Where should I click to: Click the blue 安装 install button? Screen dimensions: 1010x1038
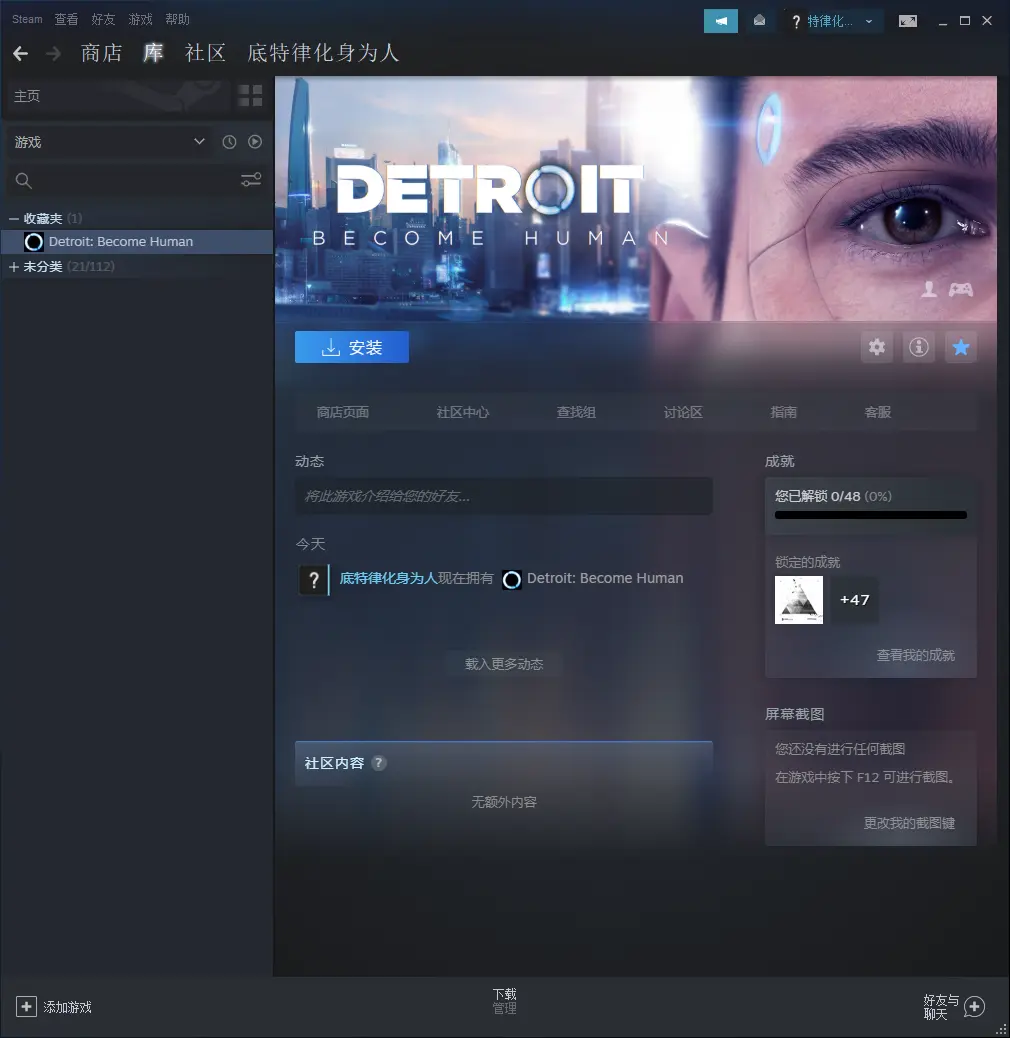pos(351,347)
